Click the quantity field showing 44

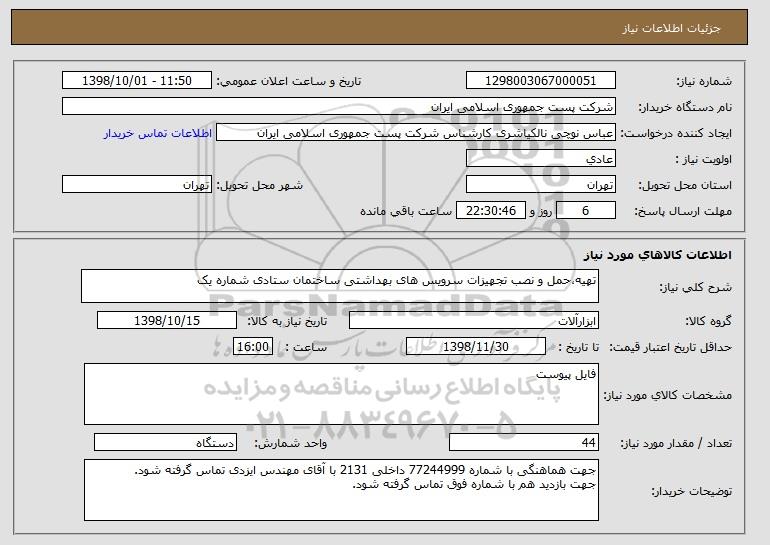524,442
